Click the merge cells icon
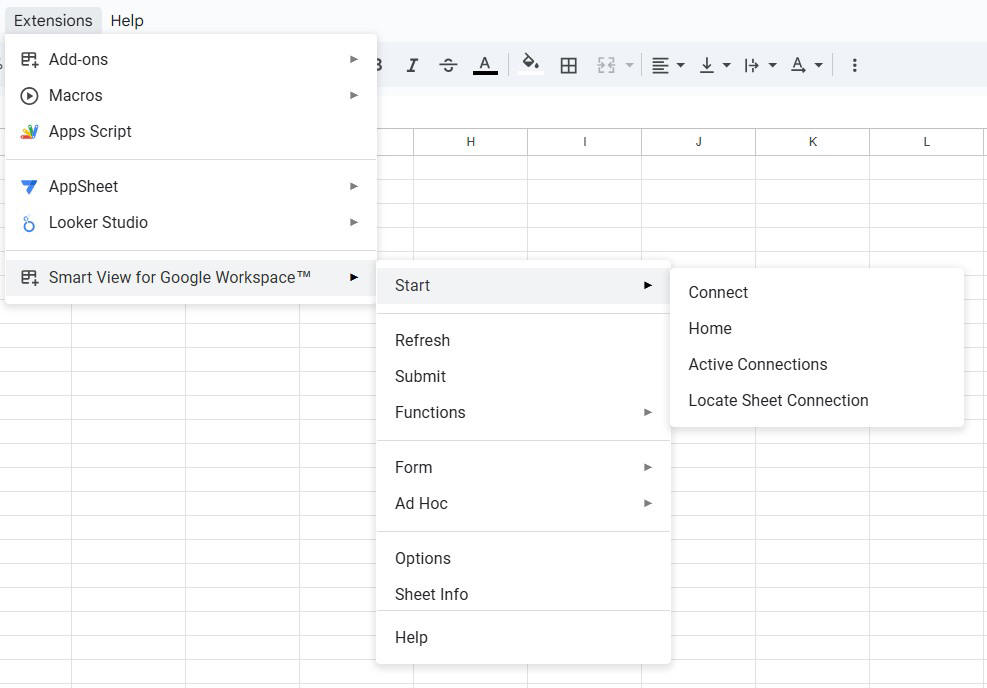The width and height of the screenshot is (987, 688). click(x=605, y=64)
